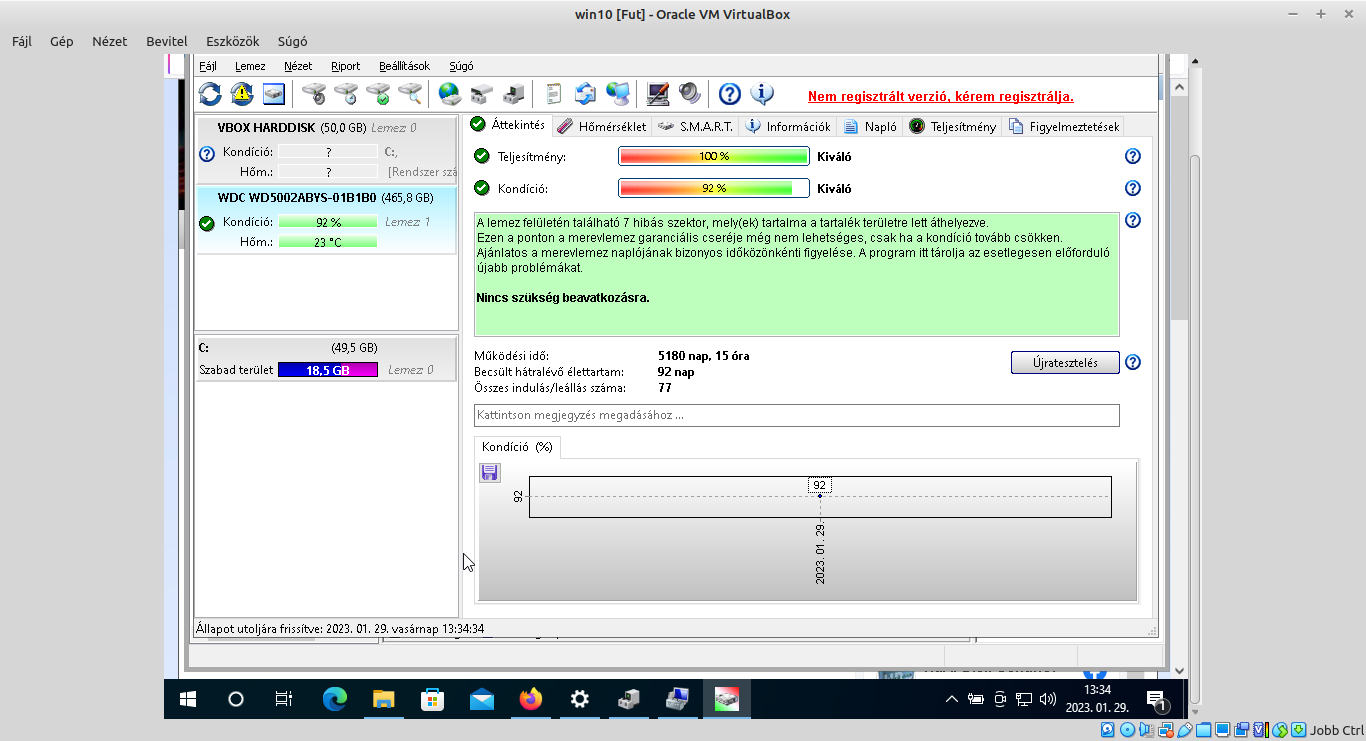Click the blue question mark help toolbar icon
Screen dimensions: 1366x741
coord(730,94)
